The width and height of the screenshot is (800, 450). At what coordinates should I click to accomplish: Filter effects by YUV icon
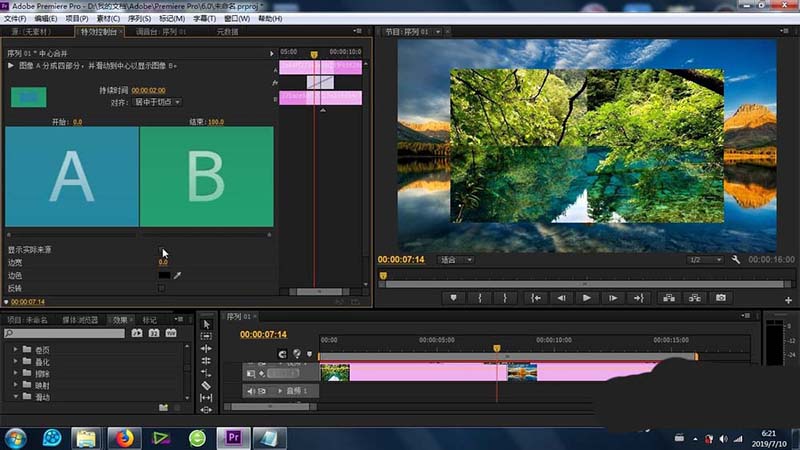171,333
